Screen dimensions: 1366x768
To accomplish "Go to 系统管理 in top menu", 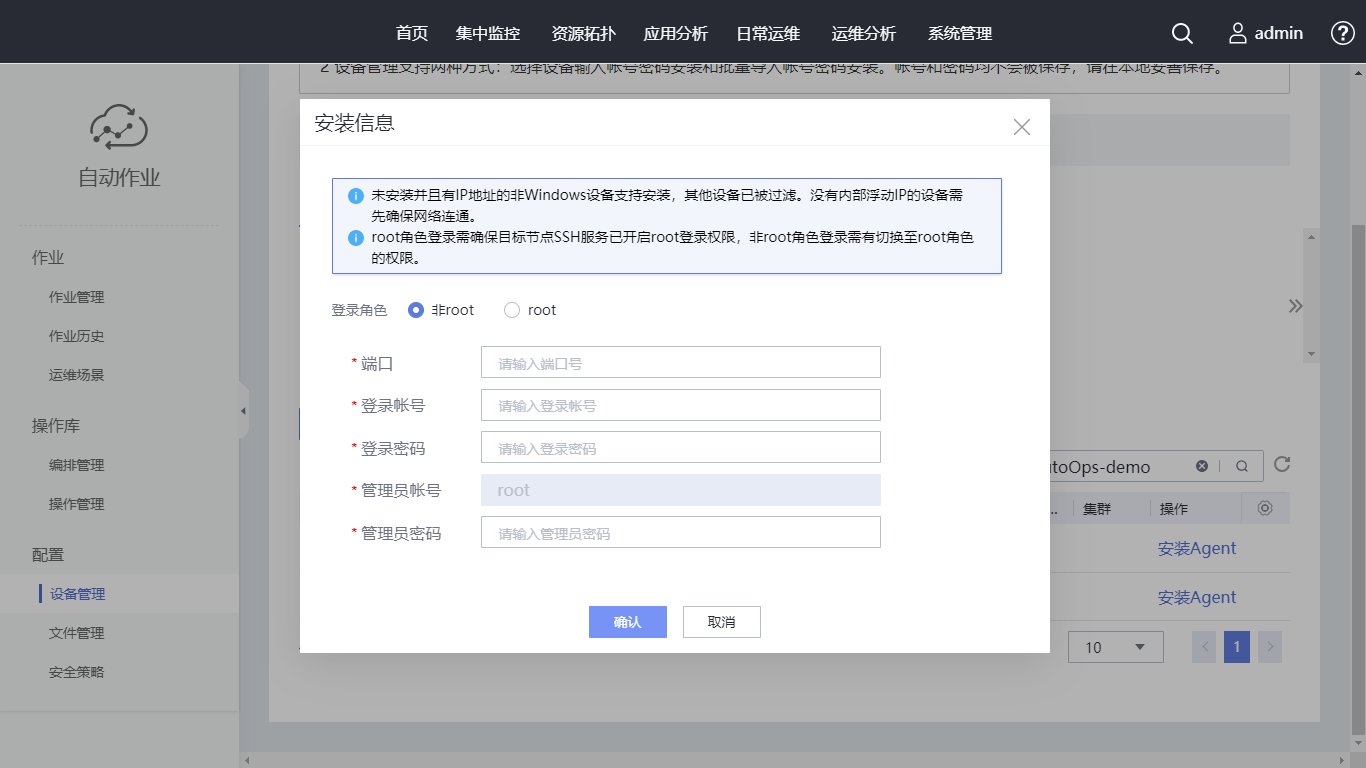I will click(x=960, y=33).
